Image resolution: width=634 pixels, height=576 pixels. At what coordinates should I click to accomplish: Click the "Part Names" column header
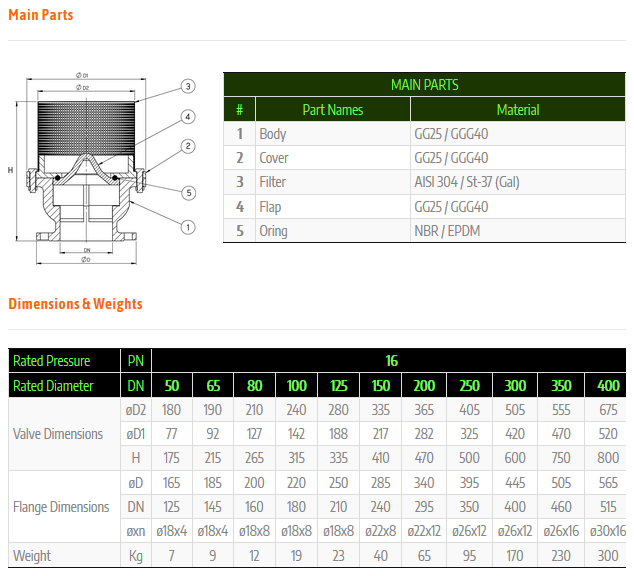(x=332, y=110)
